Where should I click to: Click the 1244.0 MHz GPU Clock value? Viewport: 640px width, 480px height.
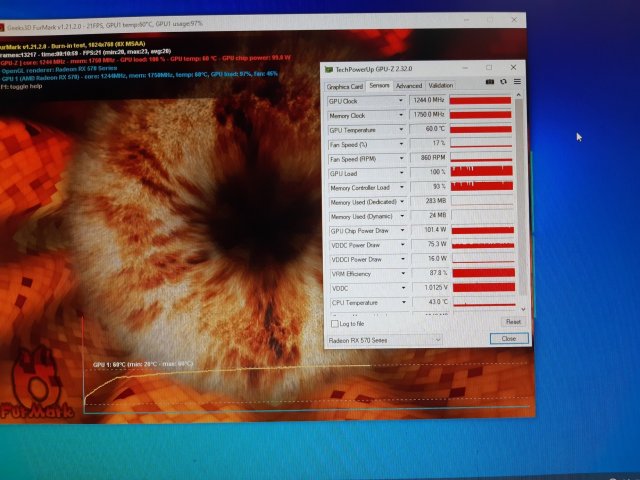(428, 100)
